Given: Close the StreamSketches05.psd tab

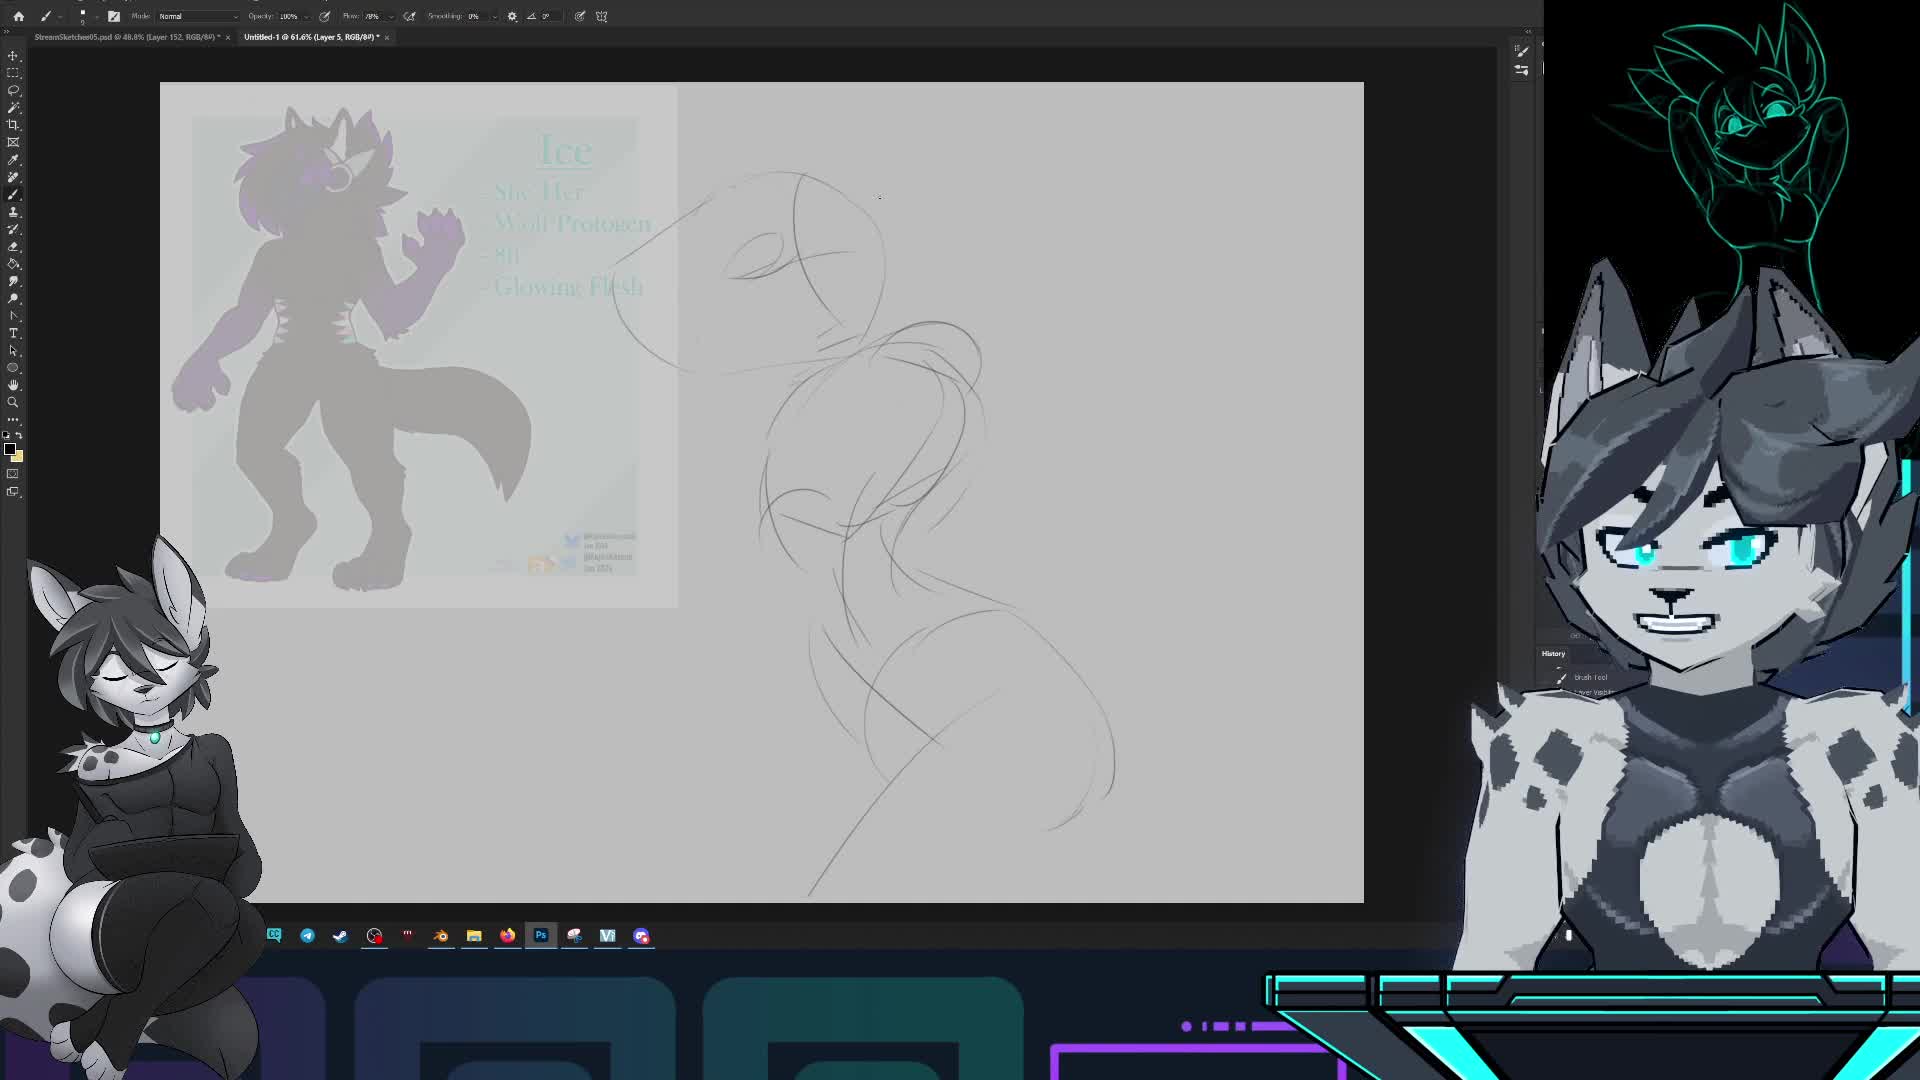Looking at the screenshot, I should tap(228, 38).
